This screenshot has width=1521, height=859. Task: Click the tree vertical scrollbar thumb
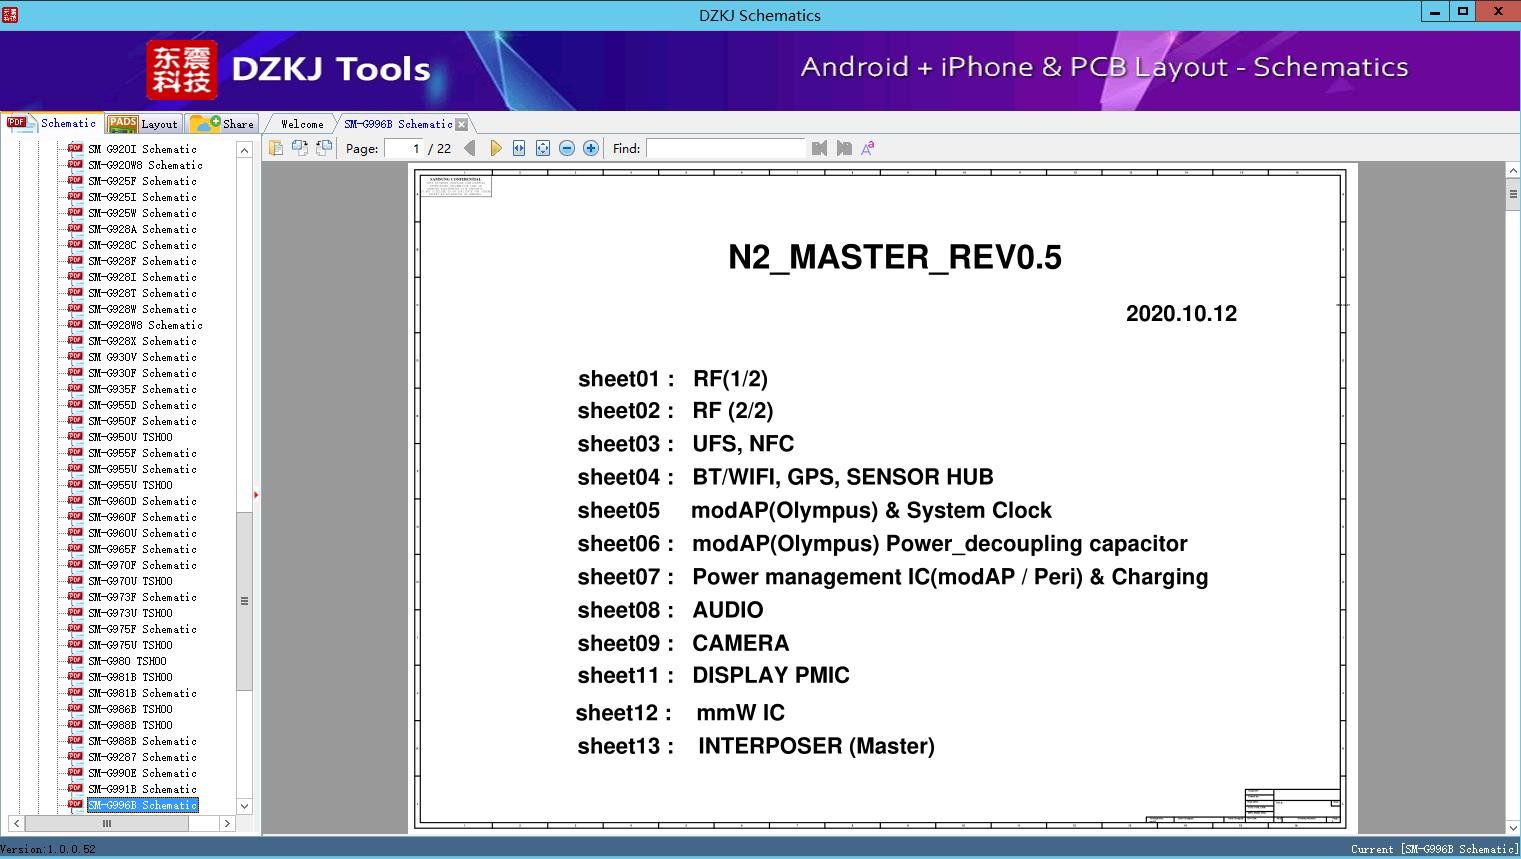[244, 601]
